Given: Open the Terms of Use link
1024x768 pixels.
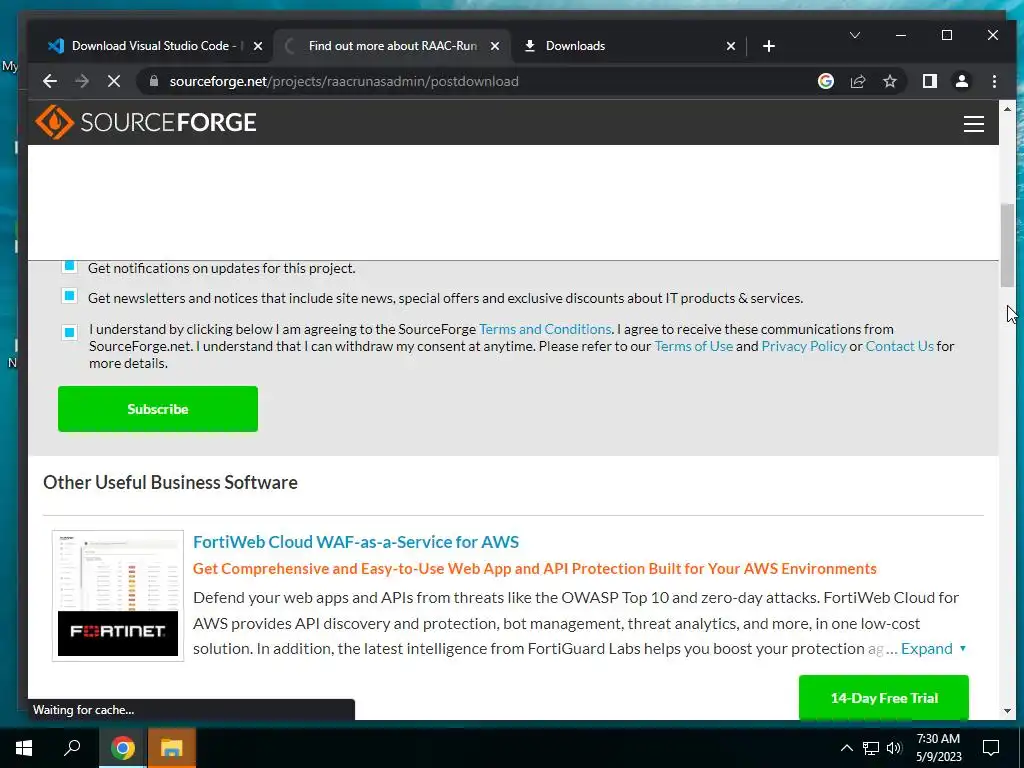Looking at the screenshot, I should pos(694,346).
